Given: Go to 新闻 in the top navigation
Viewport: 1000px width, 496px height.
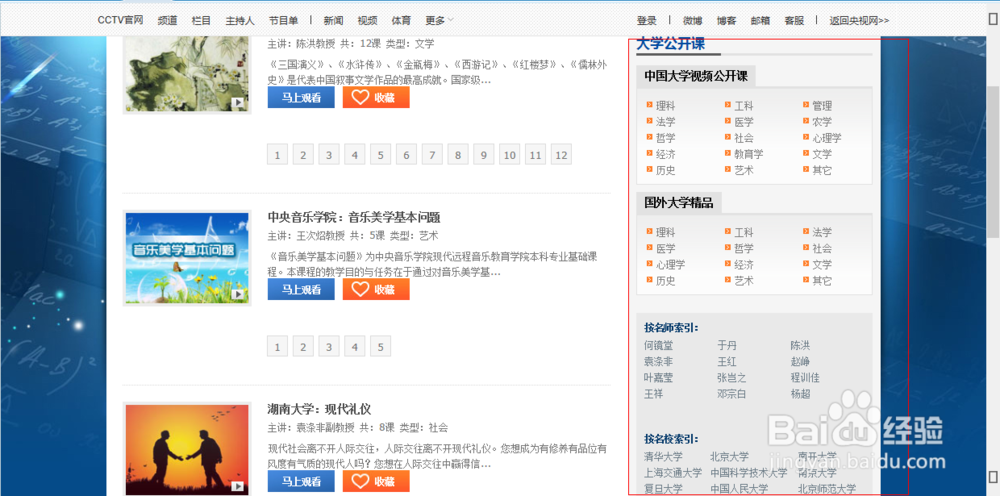Looking at the screenshot, I should 333,20.
